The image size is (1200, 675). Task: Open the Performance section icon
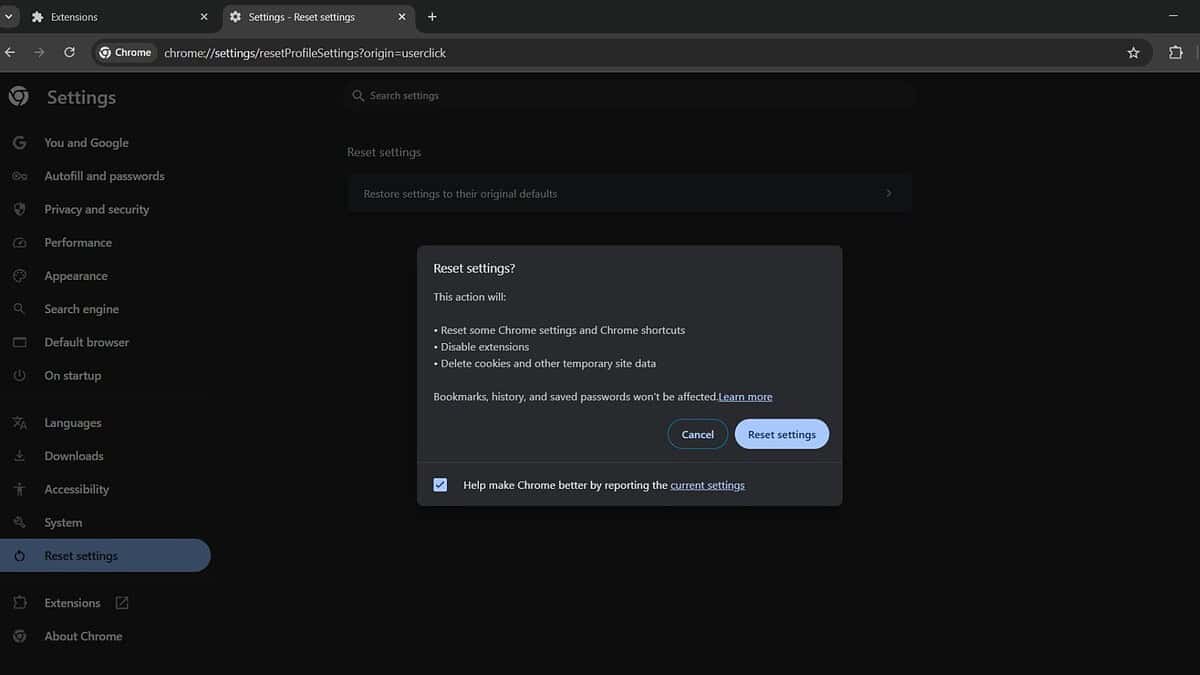(x=19, y=243)
